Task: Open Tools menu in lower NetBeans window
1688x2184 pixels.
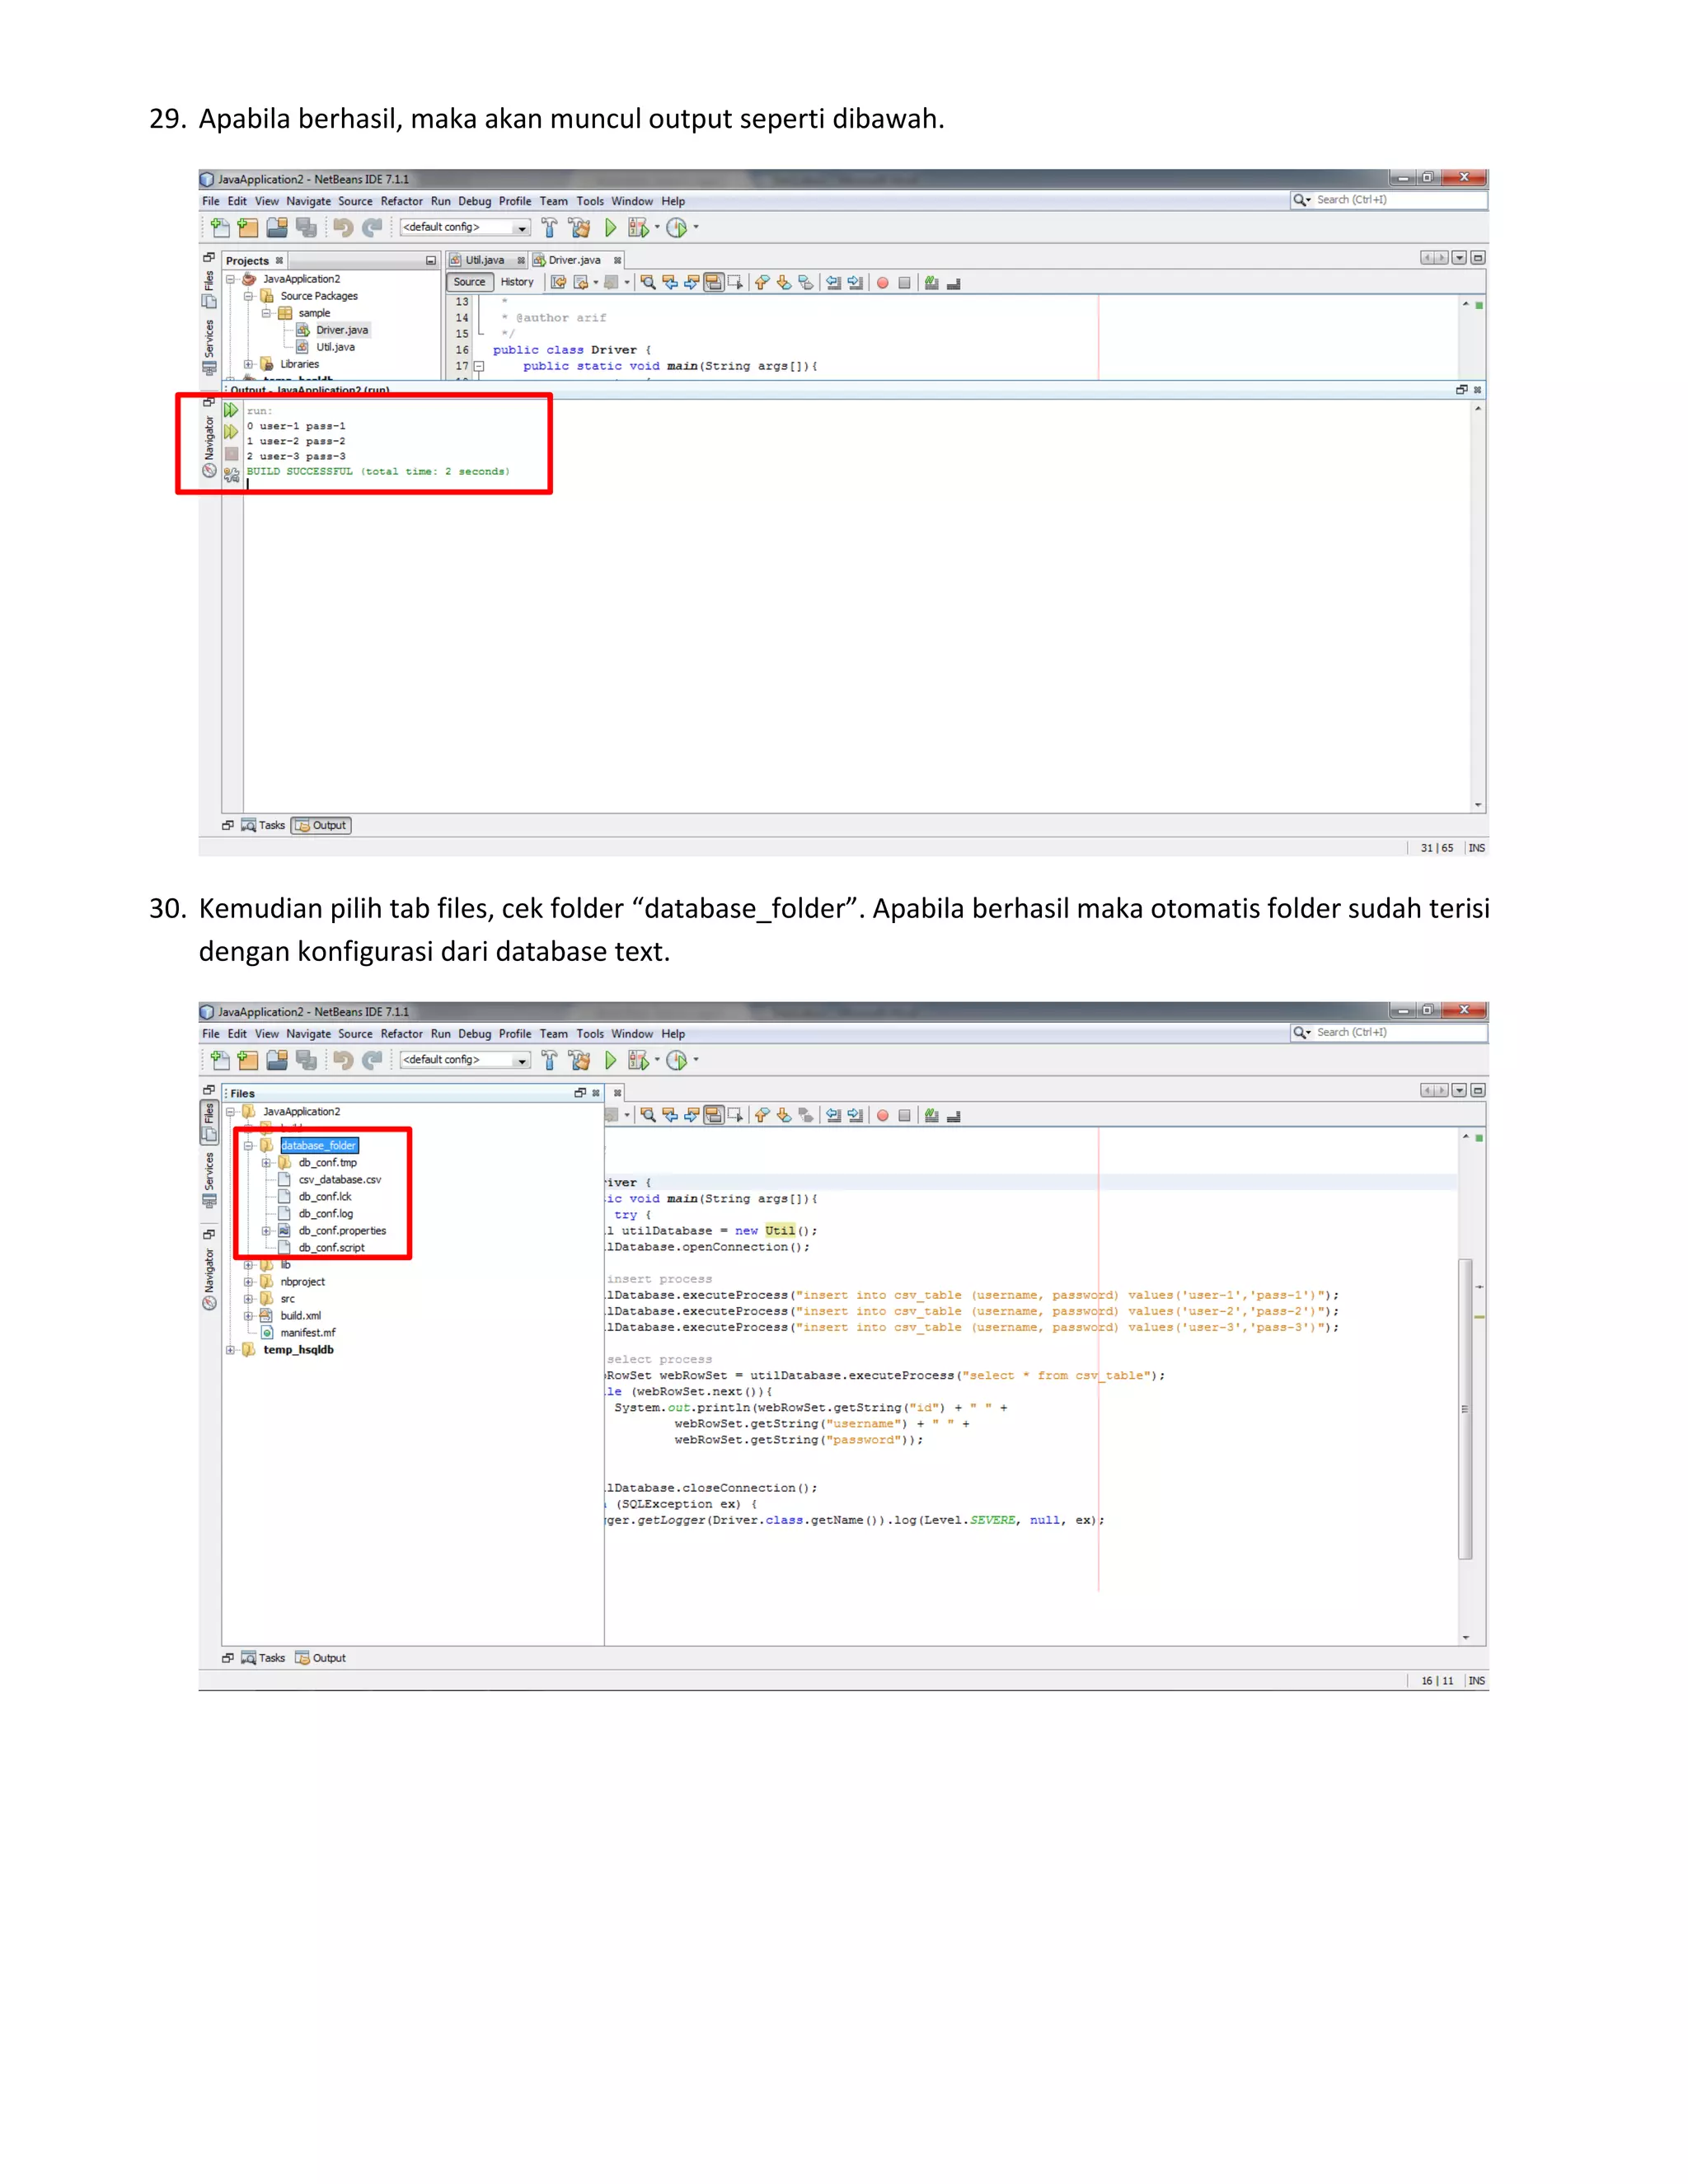Action: pyautogui.click(x=590, y=1034)
